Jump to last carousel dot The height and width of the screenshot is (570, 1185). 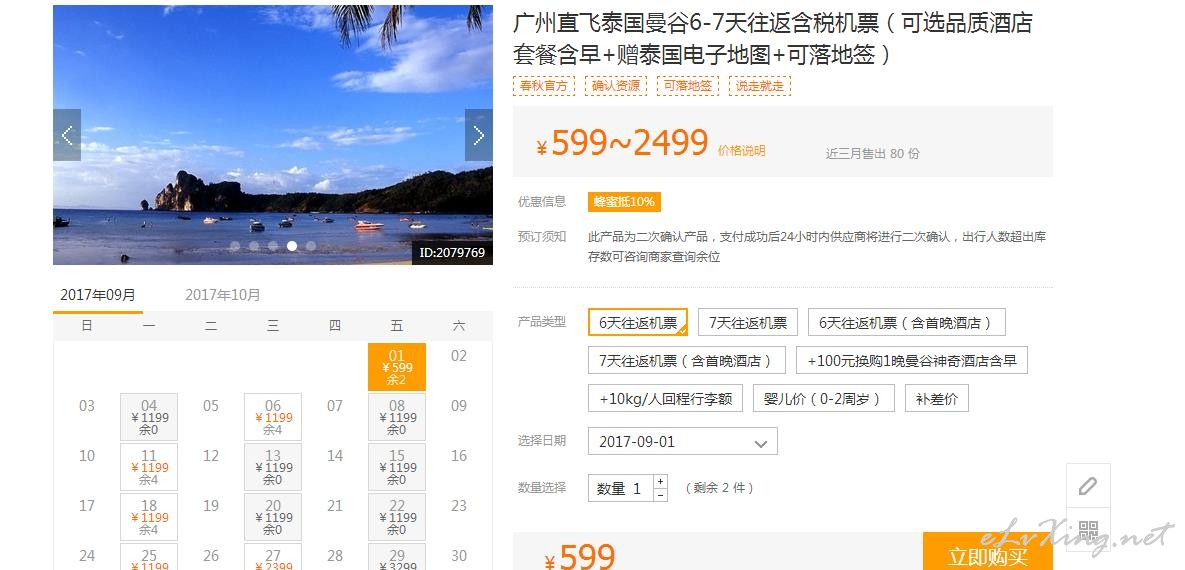pyautogui.click(x=311, y=246)
